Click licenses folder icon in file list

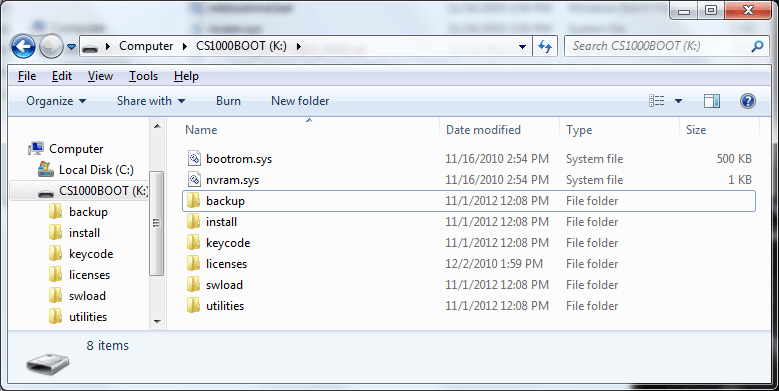[x=193, y=264]
